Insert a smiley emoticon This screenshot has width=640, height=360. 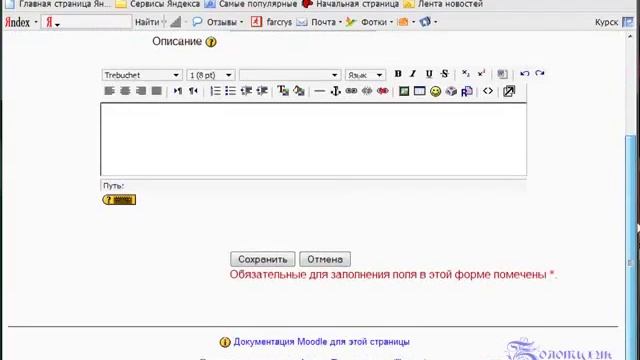(436, 91)
